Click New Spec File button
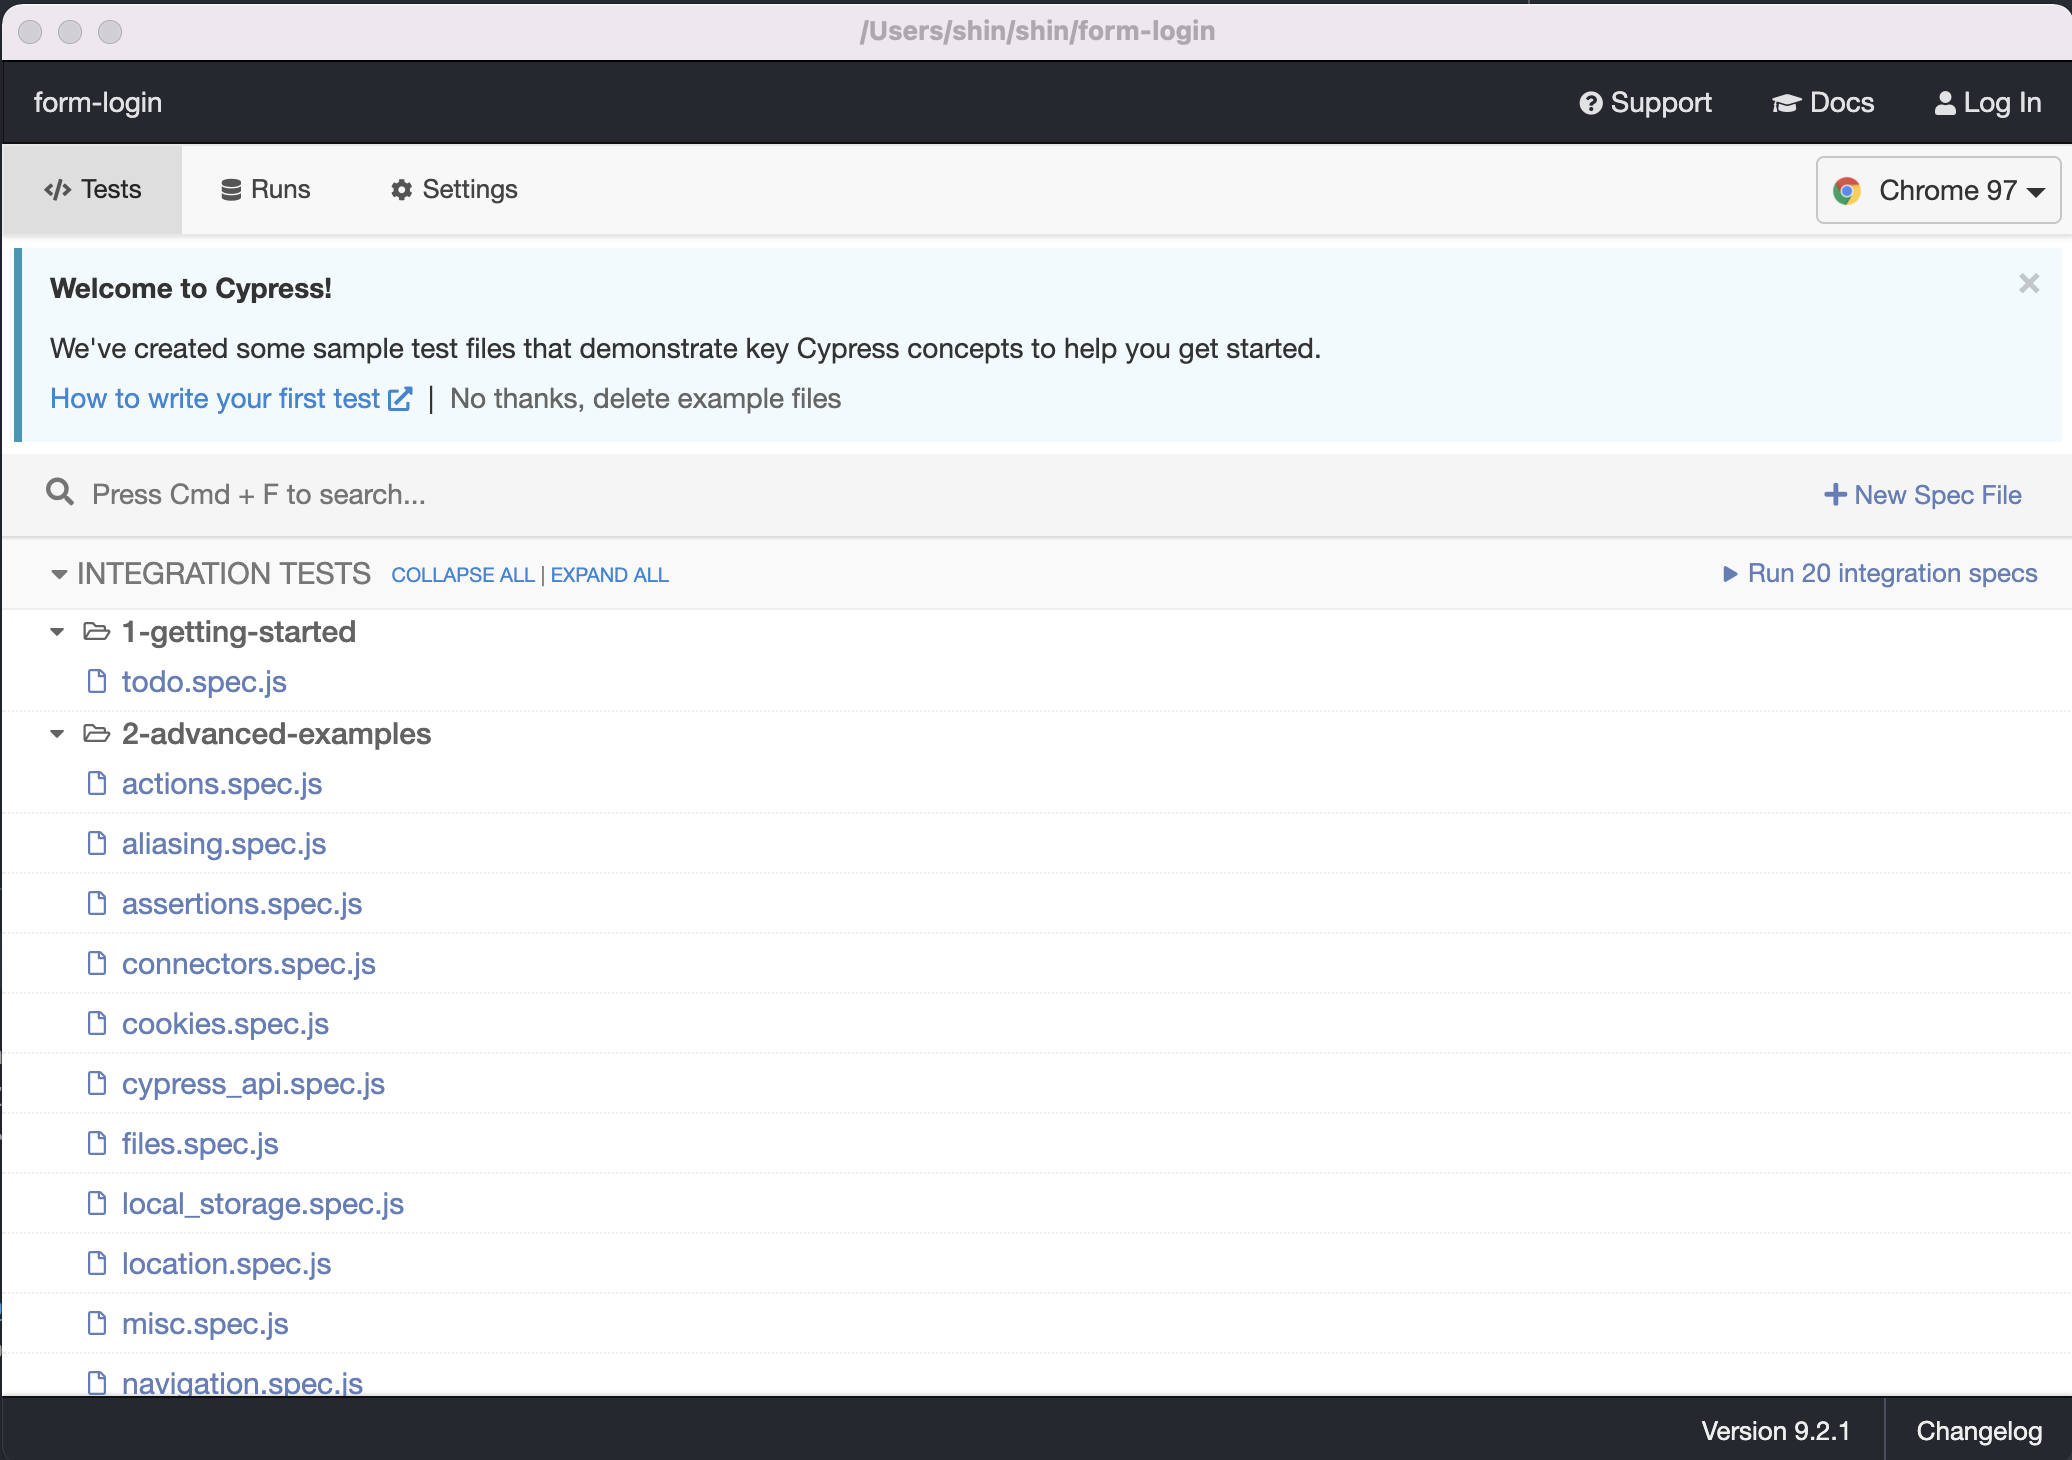This screenshot has width=2072, height=1460. [1922, 495]
